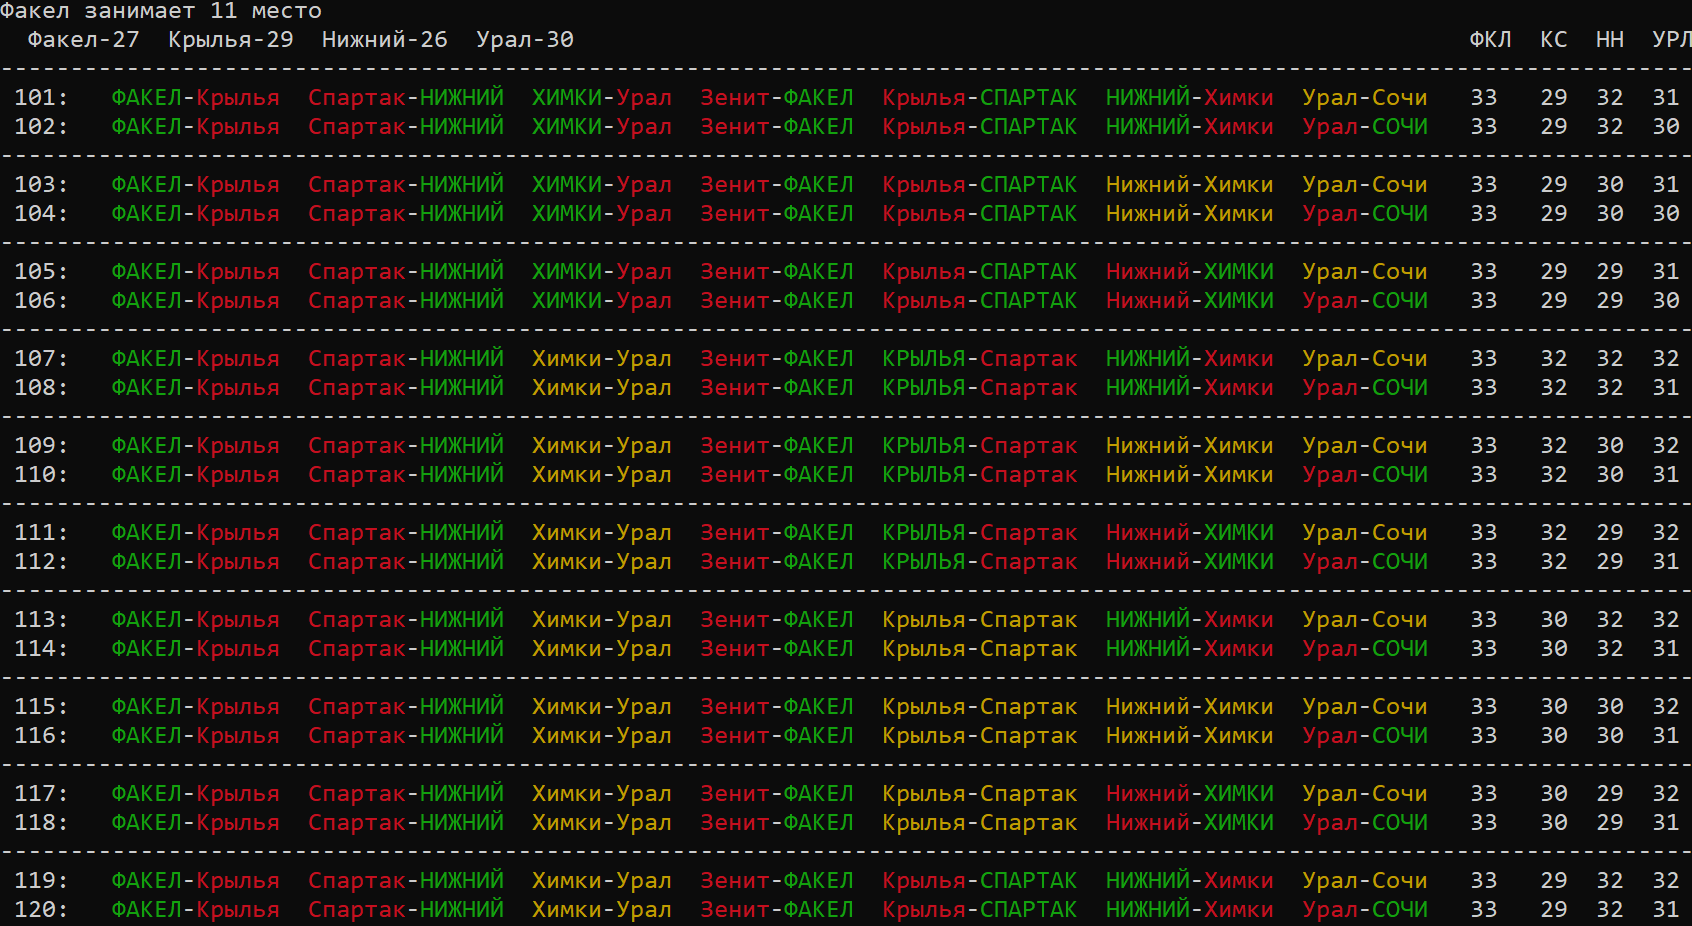Select 'Урал-СОЧИ' in row 110
The width and height of the screenshot is (1692, 926).
point(1365,475)
